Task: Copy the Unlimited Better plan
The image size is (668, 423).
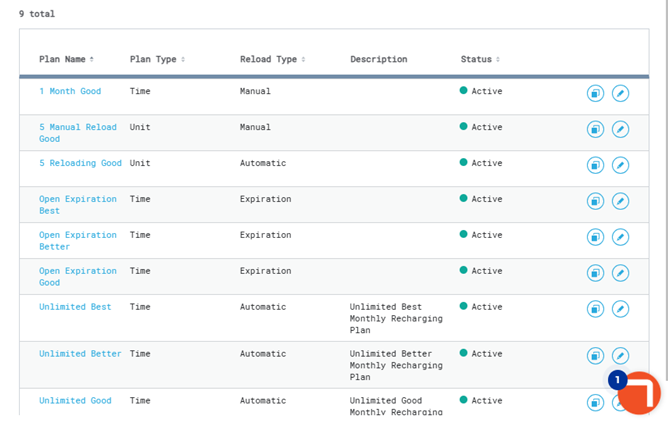Action: coord(595,355)
